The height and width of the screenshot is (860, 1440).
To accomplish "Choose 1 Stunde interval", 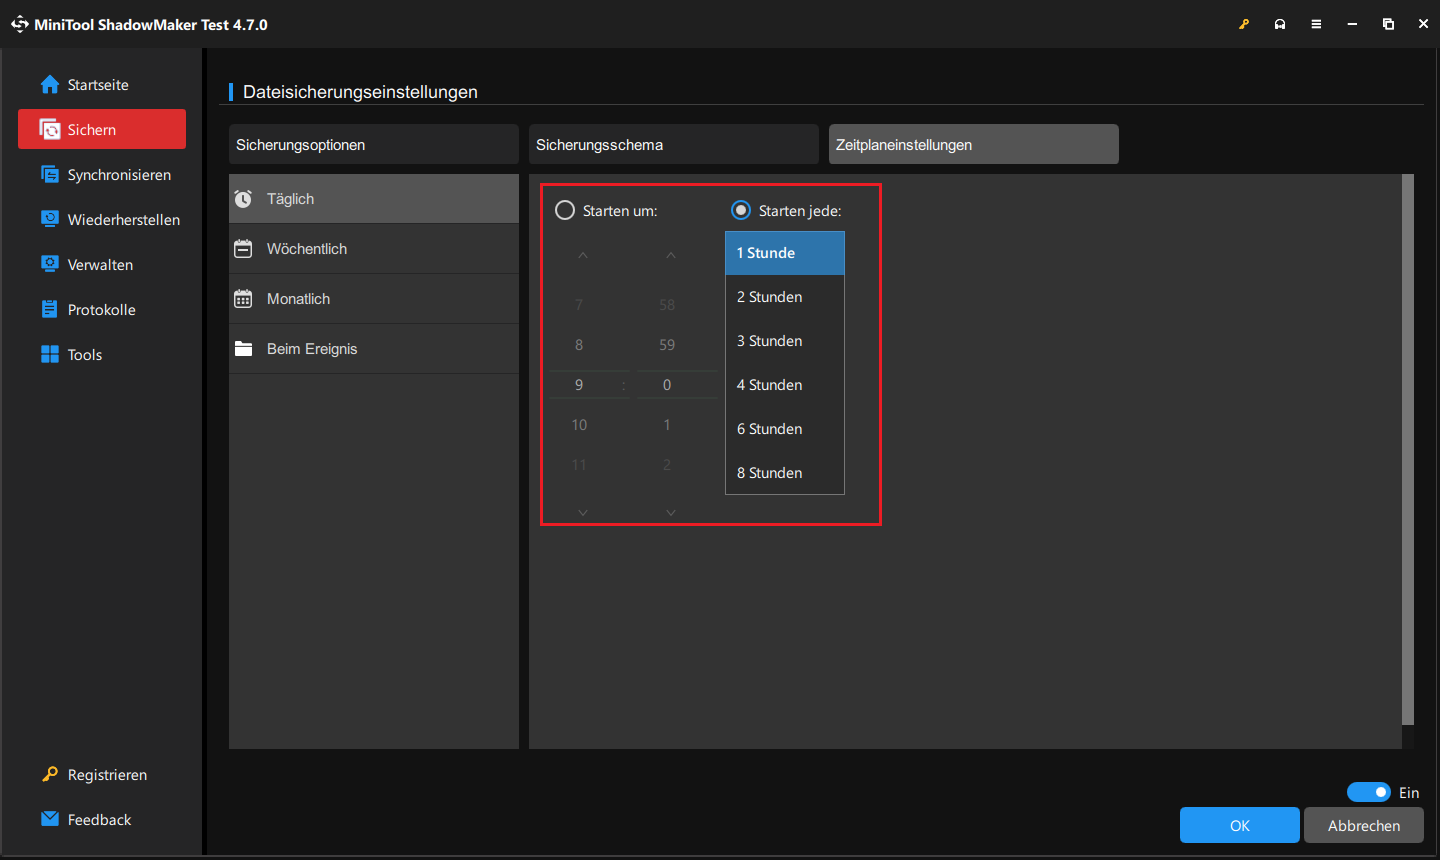I will (785, 253).
